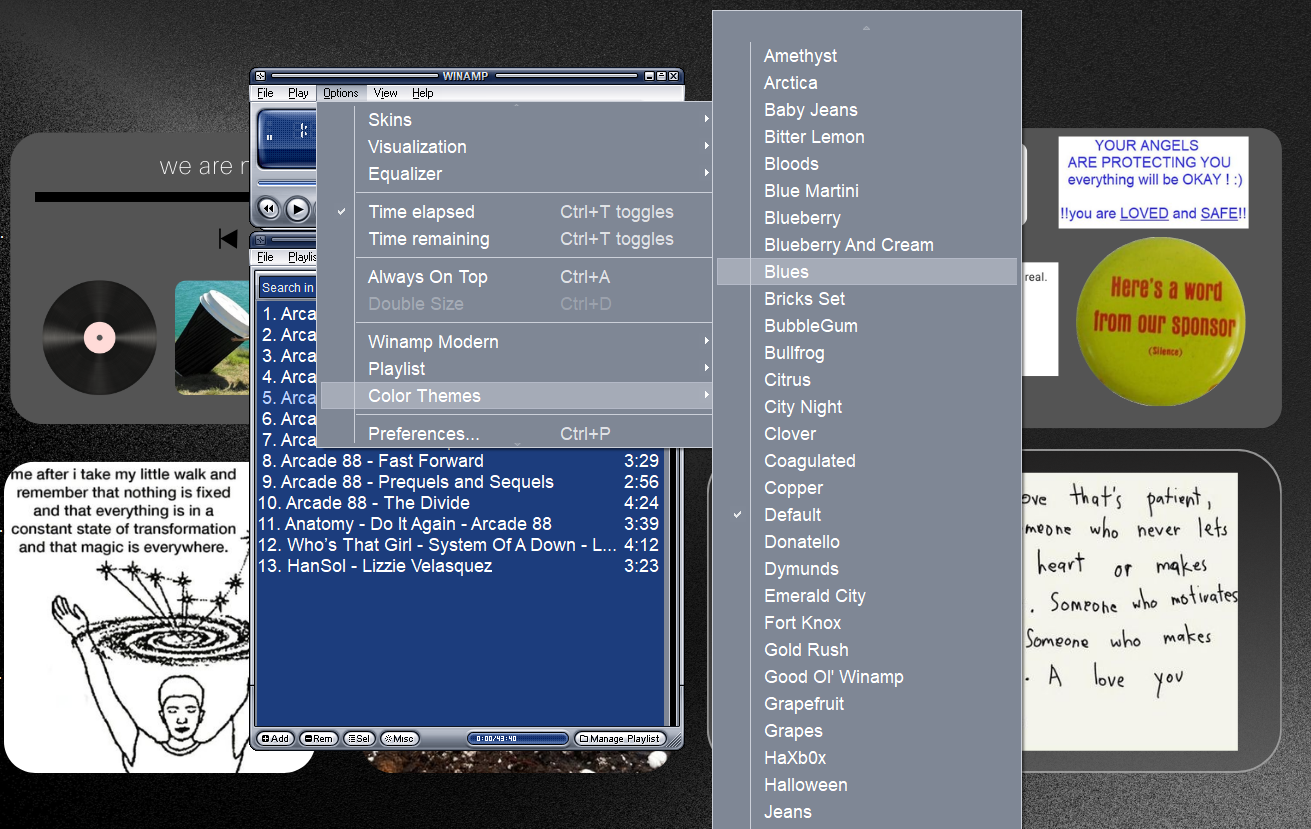Click the Sel button in the playlist editor
This screenshot has width=1311, height=829.
coord(359,739)
